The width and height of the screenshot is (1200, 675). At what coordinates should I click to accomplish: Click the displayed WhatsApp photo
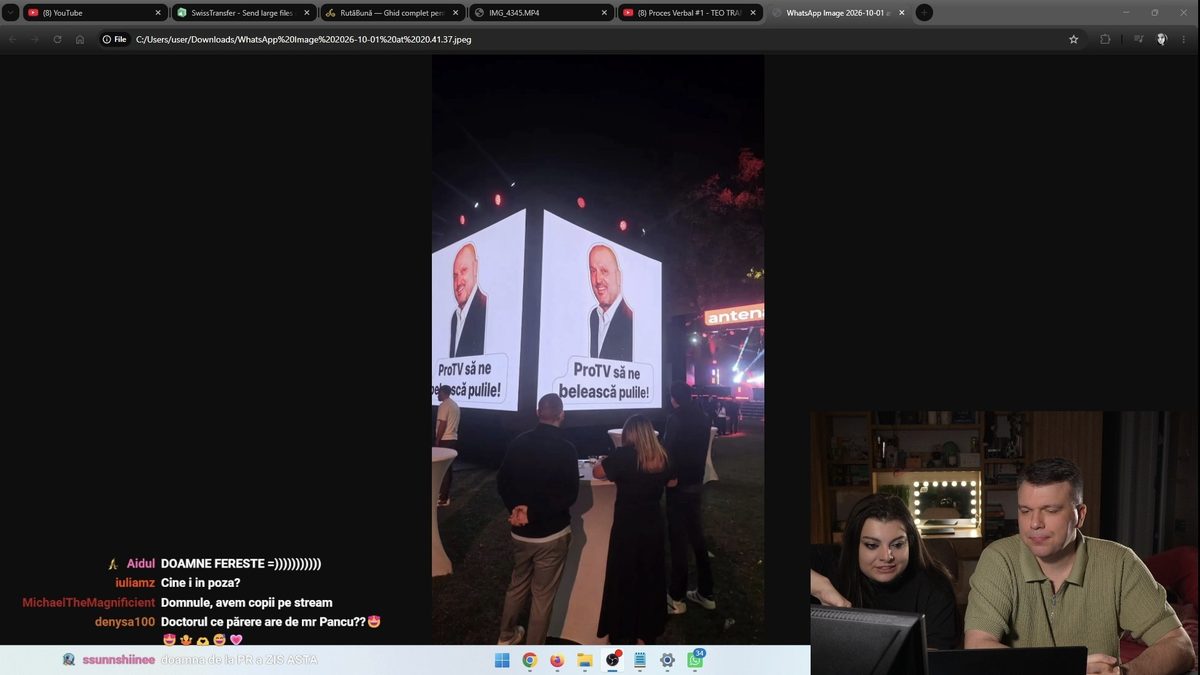coord(598,350)
